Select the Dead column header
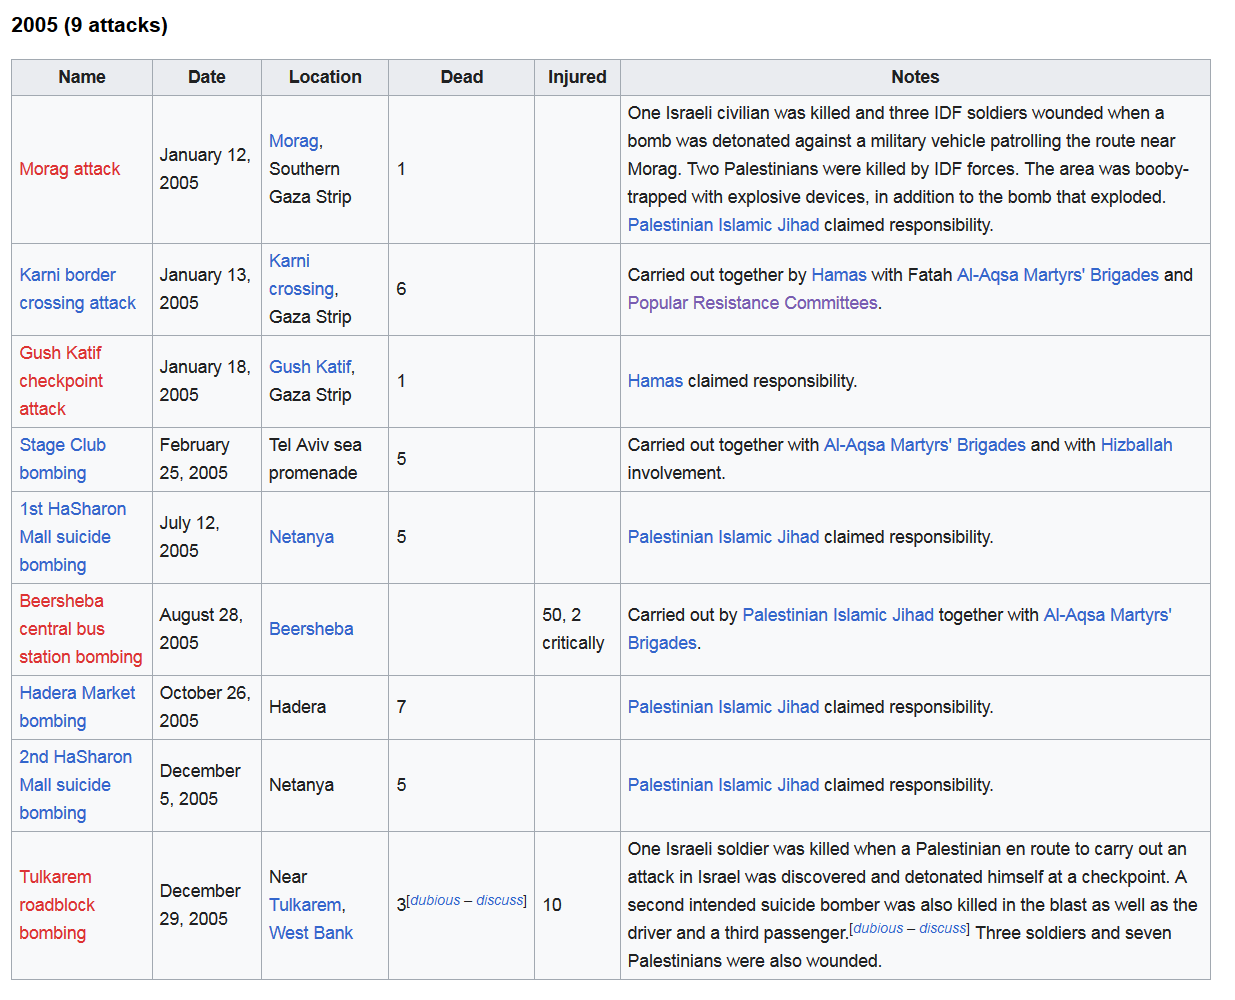 462,77
